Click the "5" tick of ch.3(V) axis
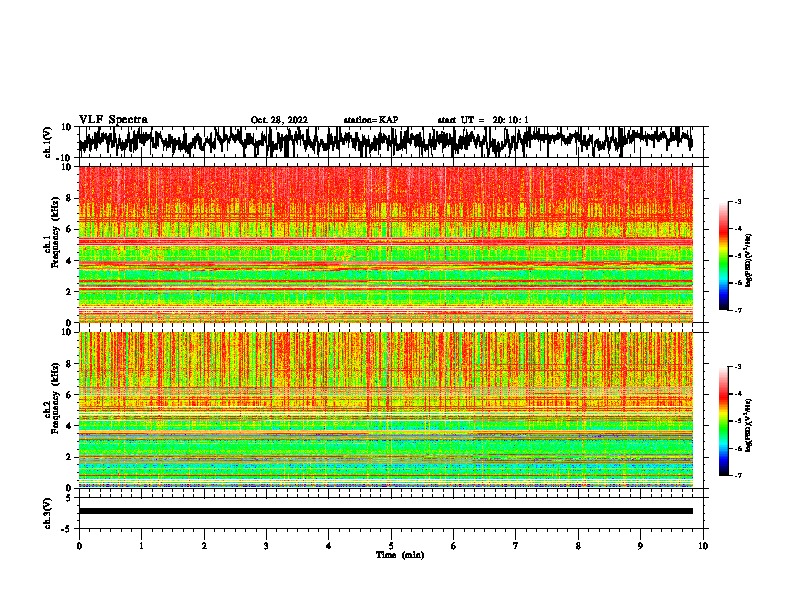This screenshot has width=792, height=612. pyautogui.click(x=69, y=498)
